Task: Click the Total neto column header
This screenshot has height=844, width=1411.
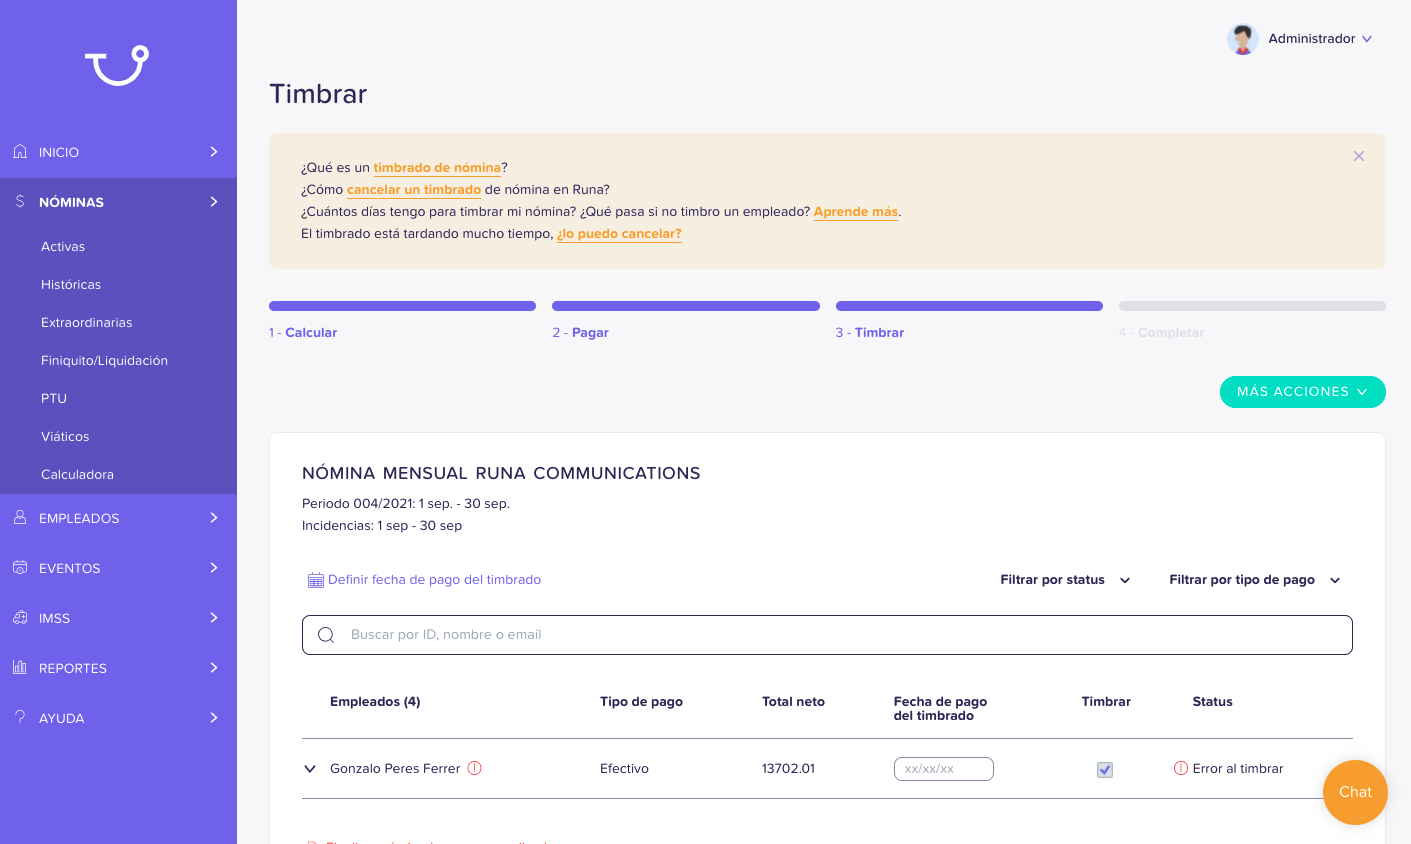Action: 793,702
